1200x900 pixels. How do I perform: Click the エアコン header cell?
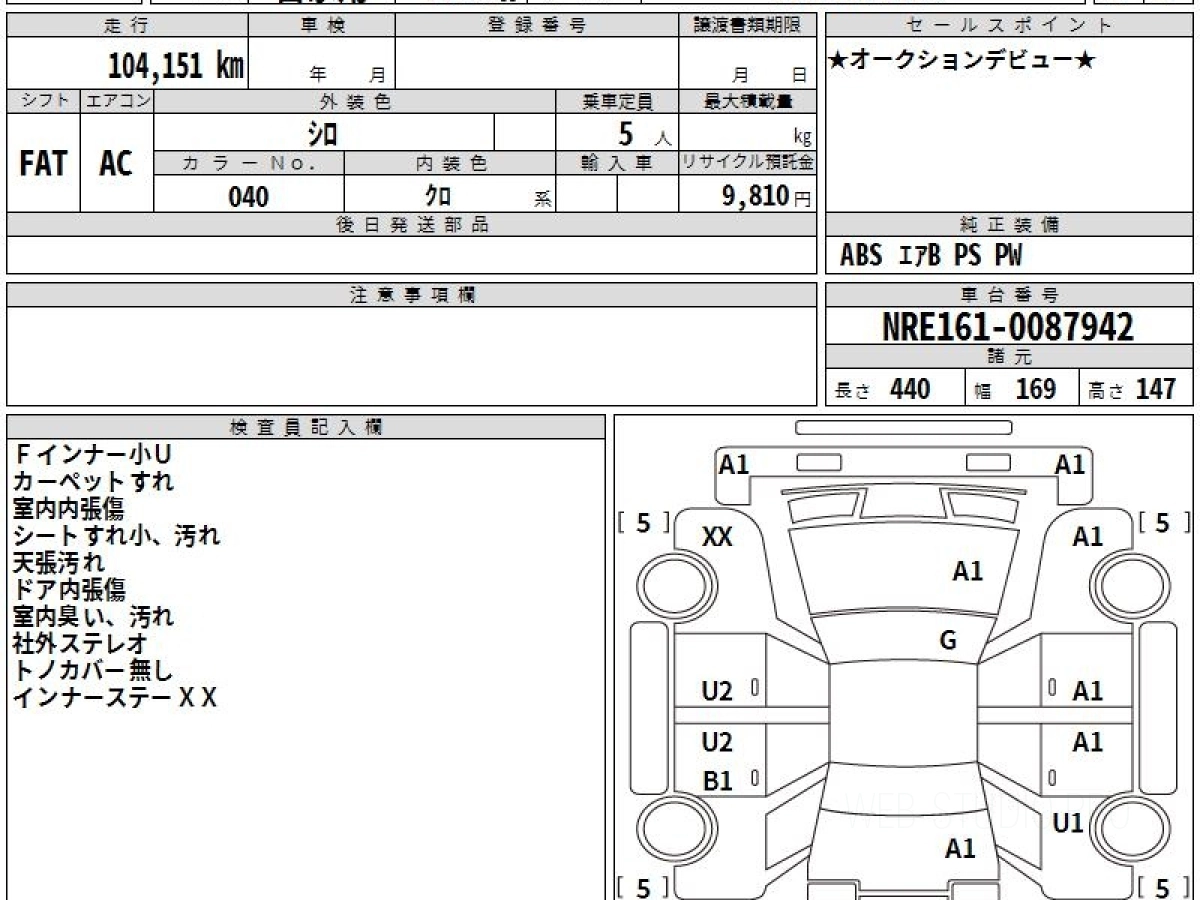(117, 101)
